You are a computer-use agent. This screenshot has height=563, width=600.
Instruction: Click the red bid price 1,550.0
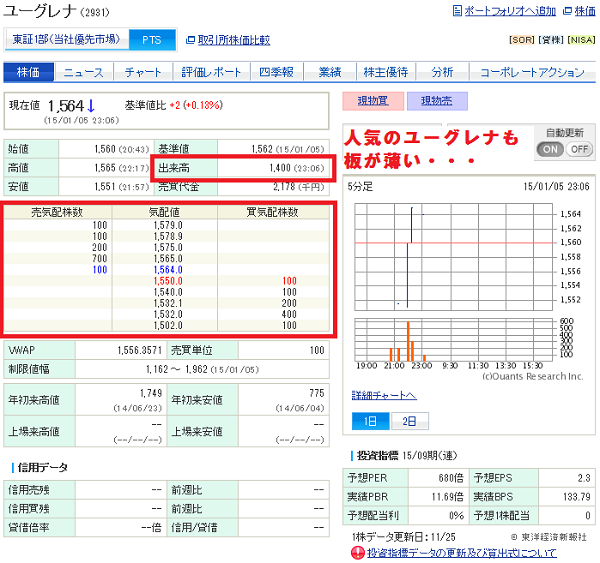pos(168,281)
